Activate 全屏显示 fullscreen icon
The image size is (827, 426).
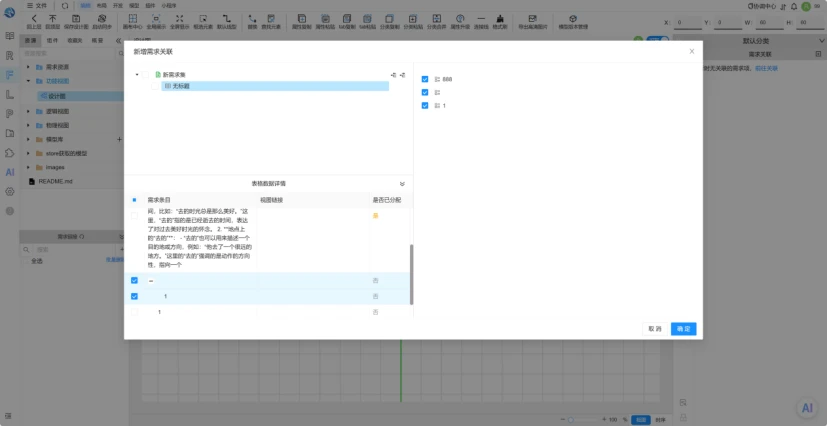pyautogui.click(x=179, y=18)
